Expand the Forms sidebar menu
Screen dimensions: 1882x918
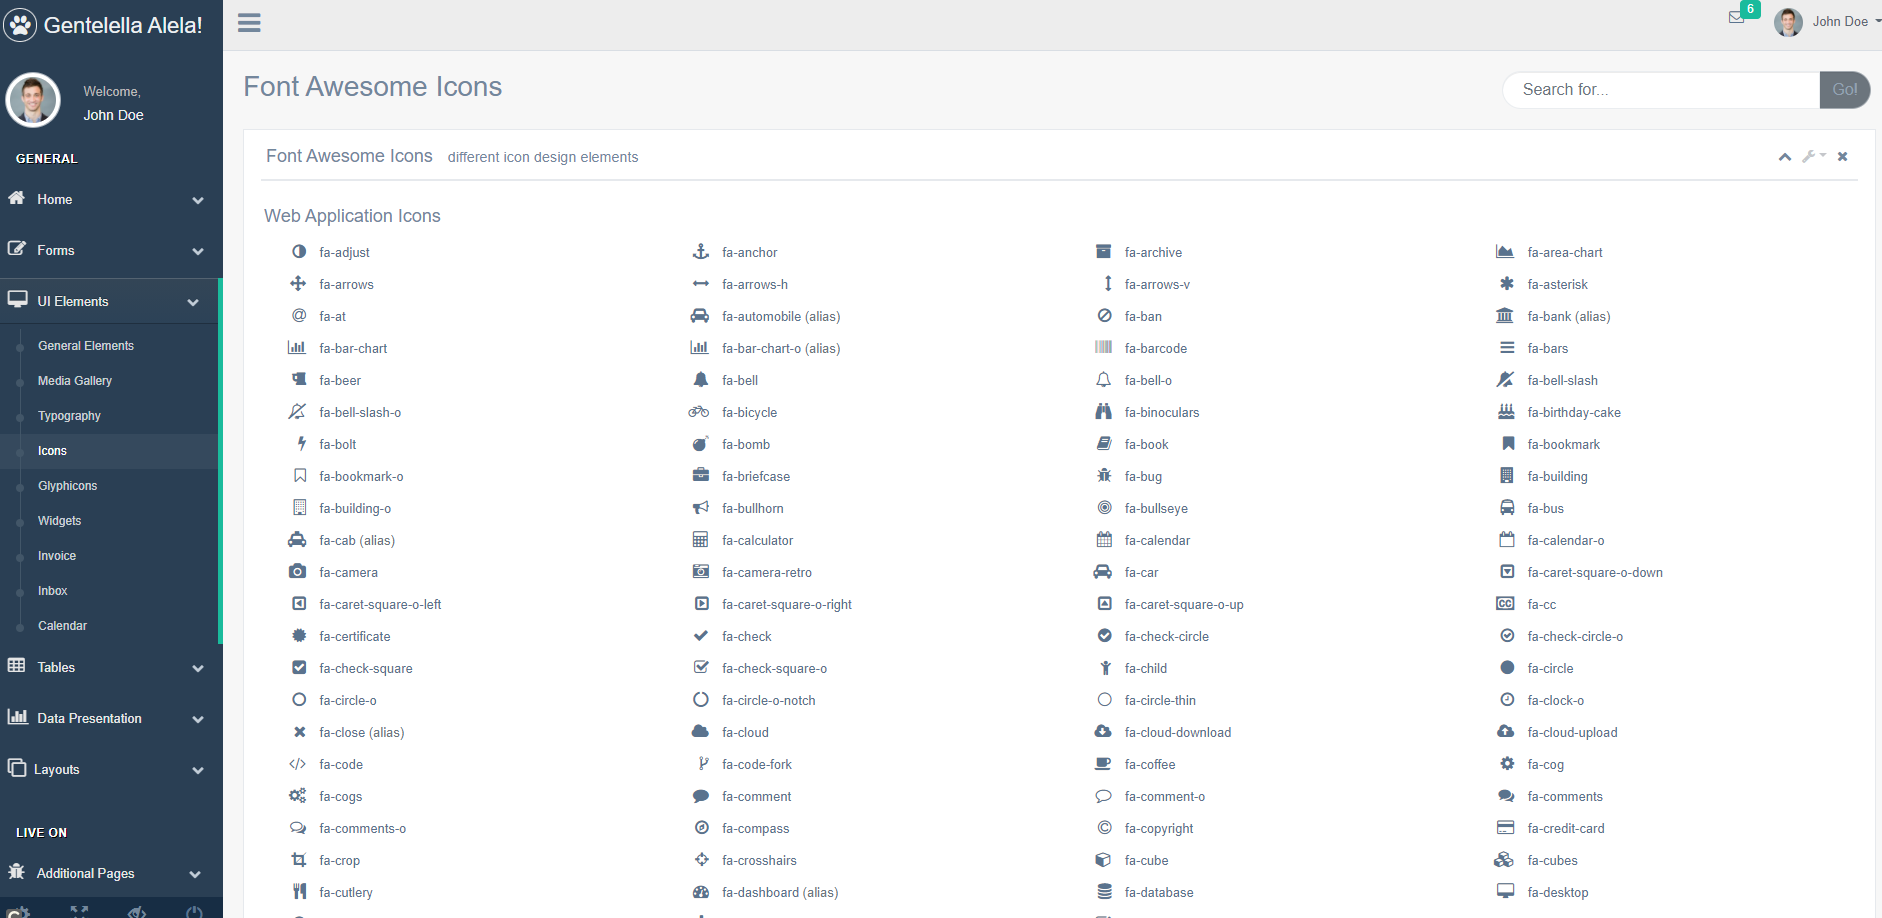point(111,250)
